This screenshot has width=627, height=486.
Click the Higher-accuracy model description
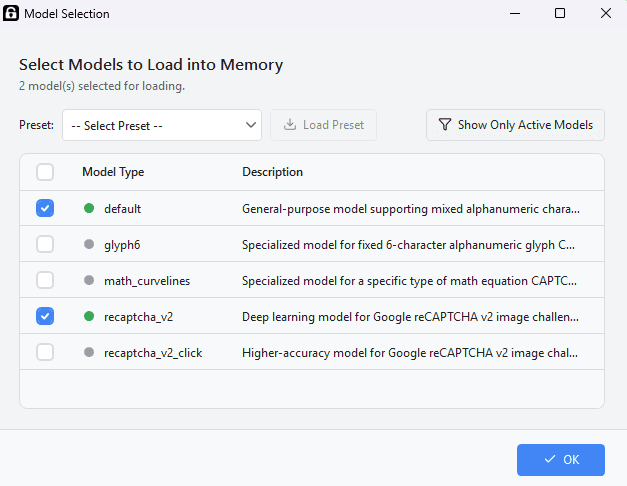(410, 353)
